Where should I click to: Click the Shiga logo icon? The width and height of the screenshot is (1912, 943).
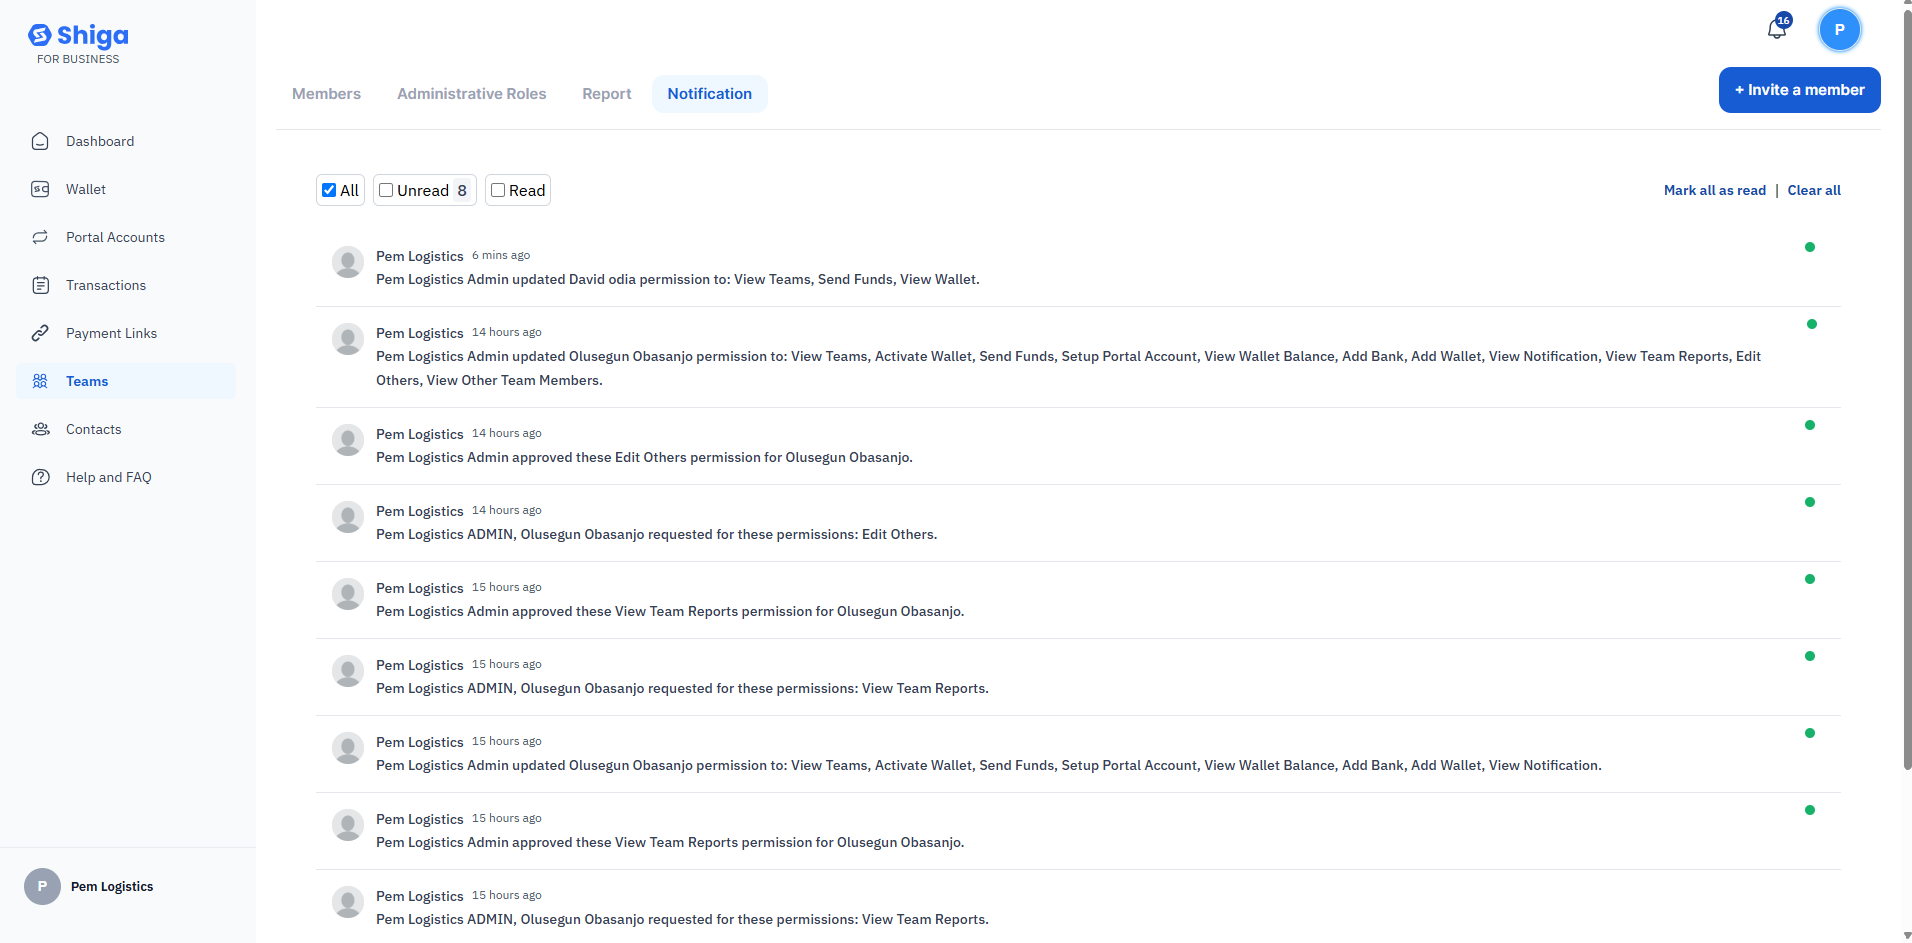tap(40, 36)
